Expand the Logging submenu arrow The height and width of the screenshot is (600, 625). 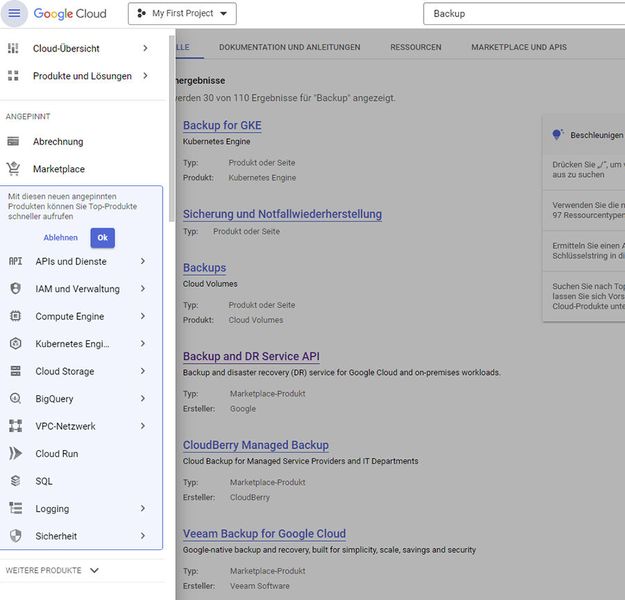[x=143, y=508]
